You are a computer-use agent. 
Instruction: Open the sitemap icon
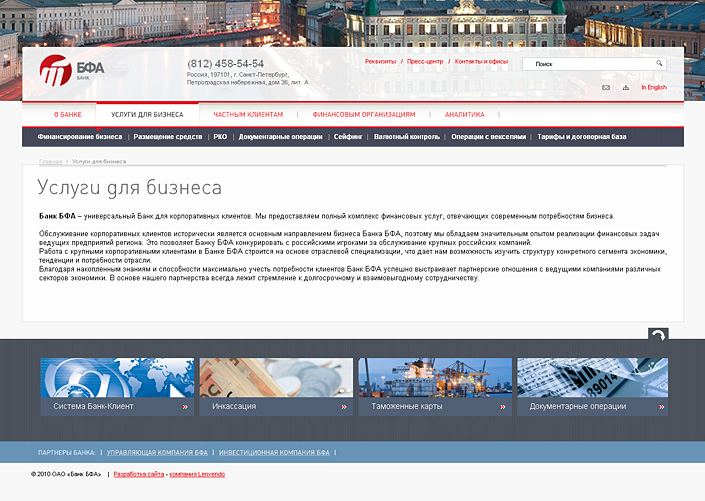point(625,88)
